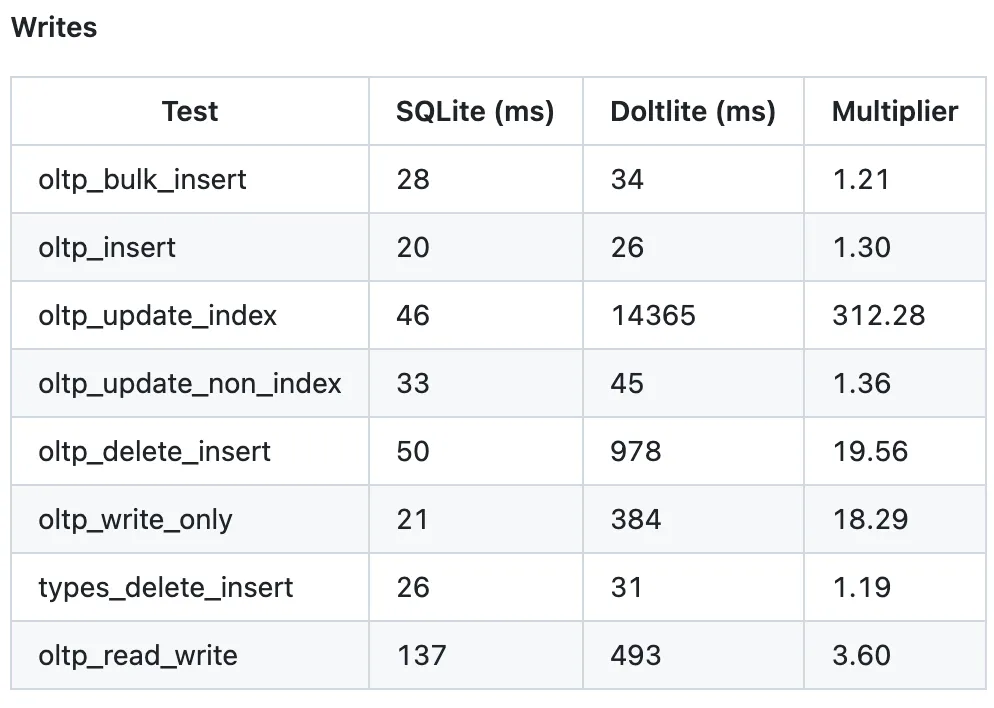Select the Test column header

tap(190, 111)
